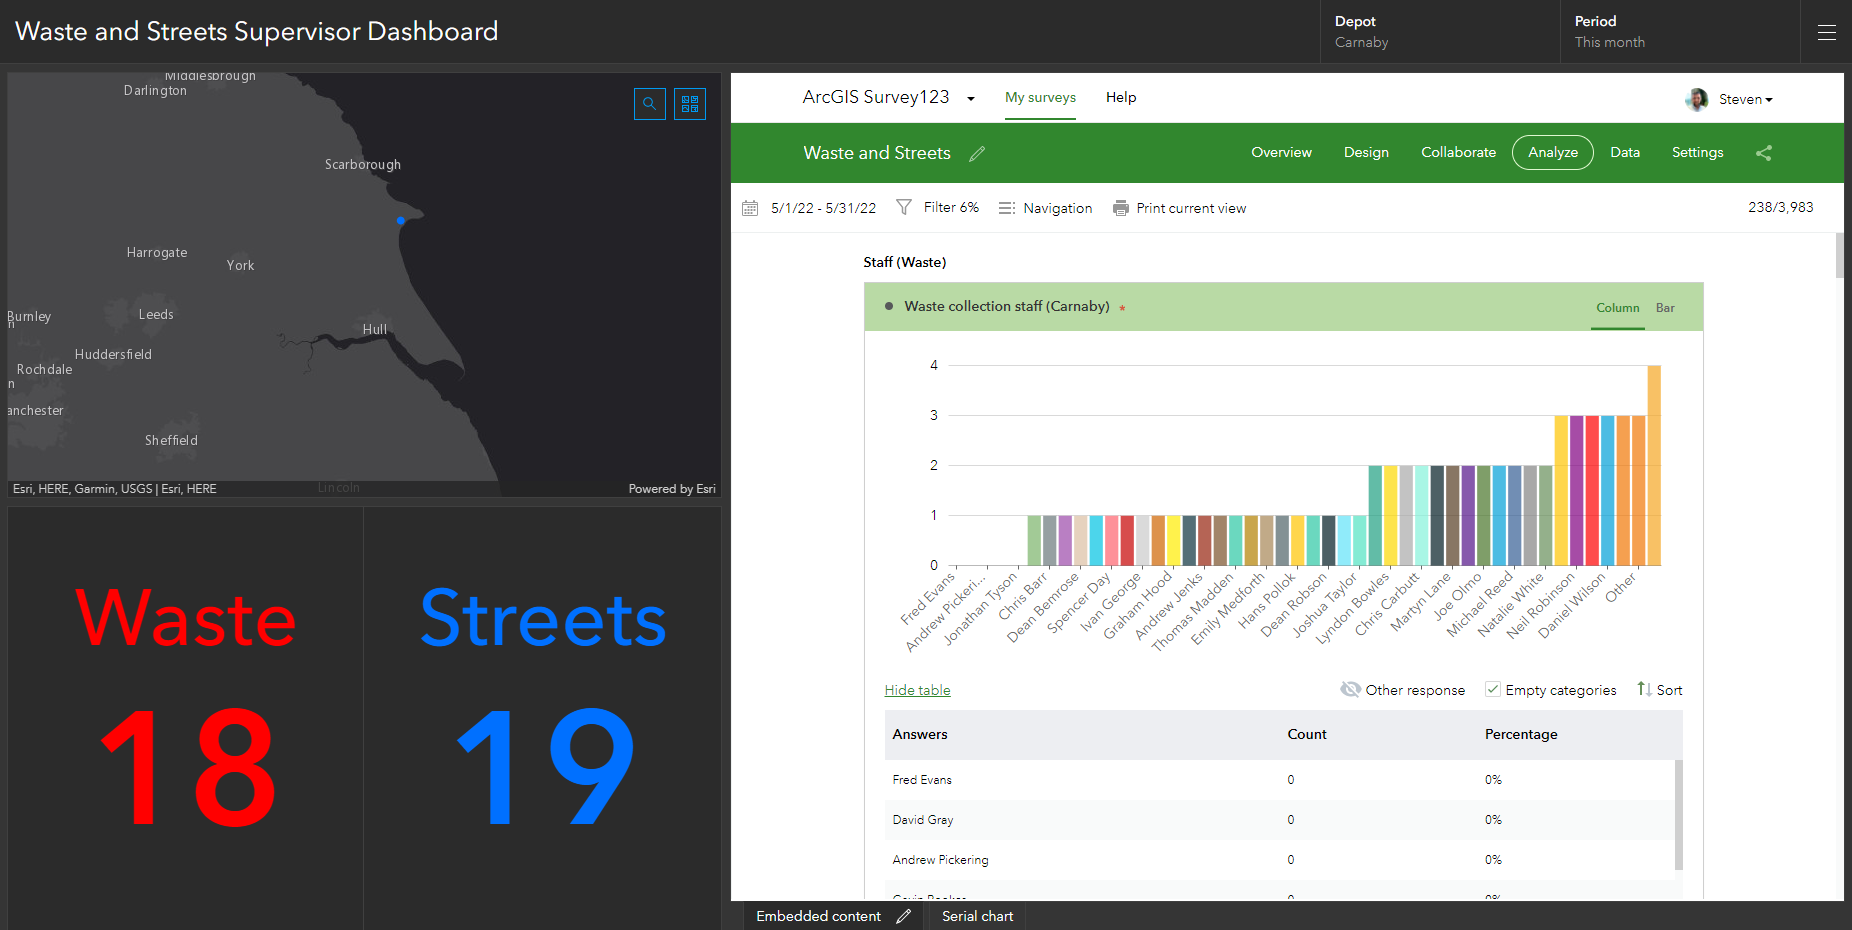
Task: Click the Waste indicator showing 18
Action: point(186,718)
